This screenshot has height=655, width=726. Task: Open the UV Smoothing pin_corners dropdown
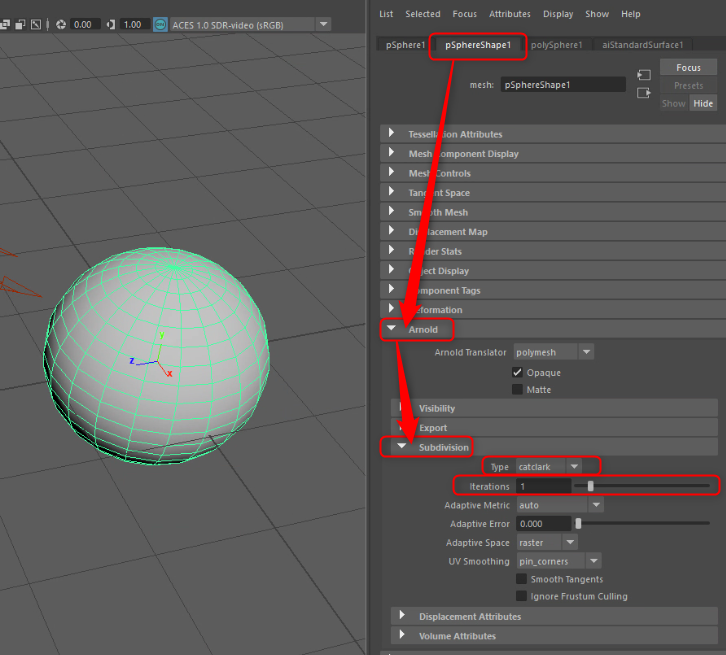click(x=558, y=561)
